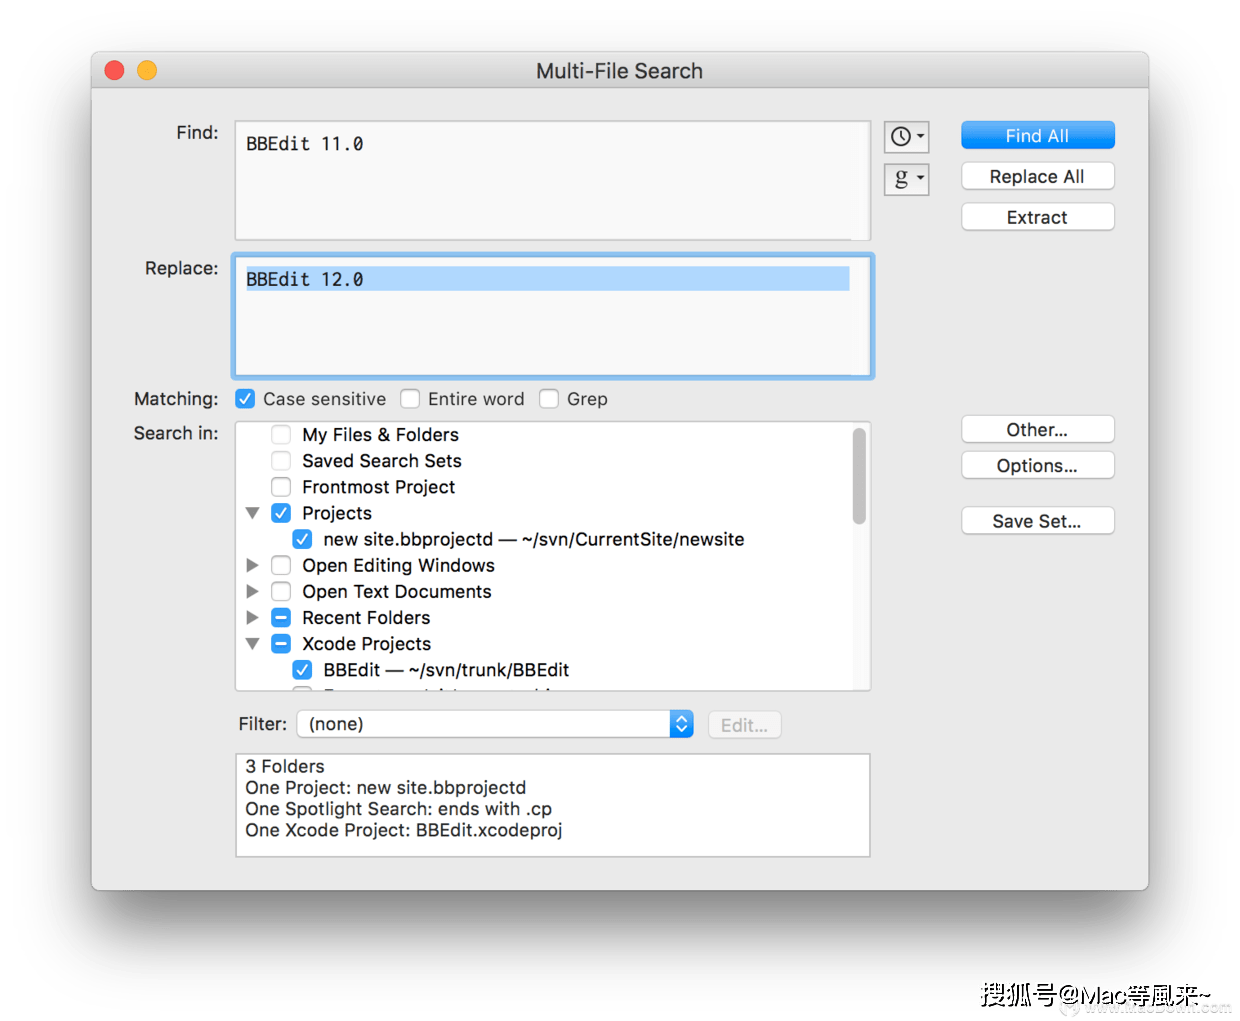The image size is (1240, 1021).
Task: Collapse the Xcode Projects group
Action: click(253, 644)
